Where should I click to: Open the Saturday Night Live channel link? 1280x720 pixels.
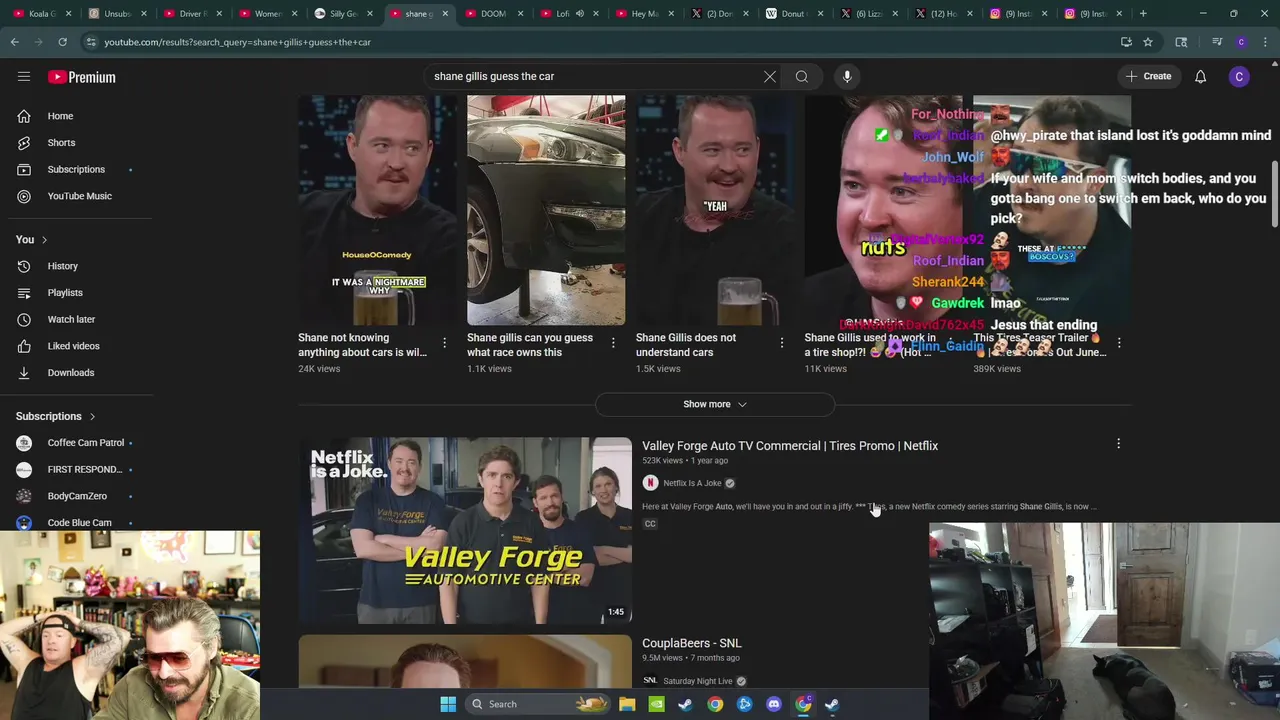click(697, 681)
